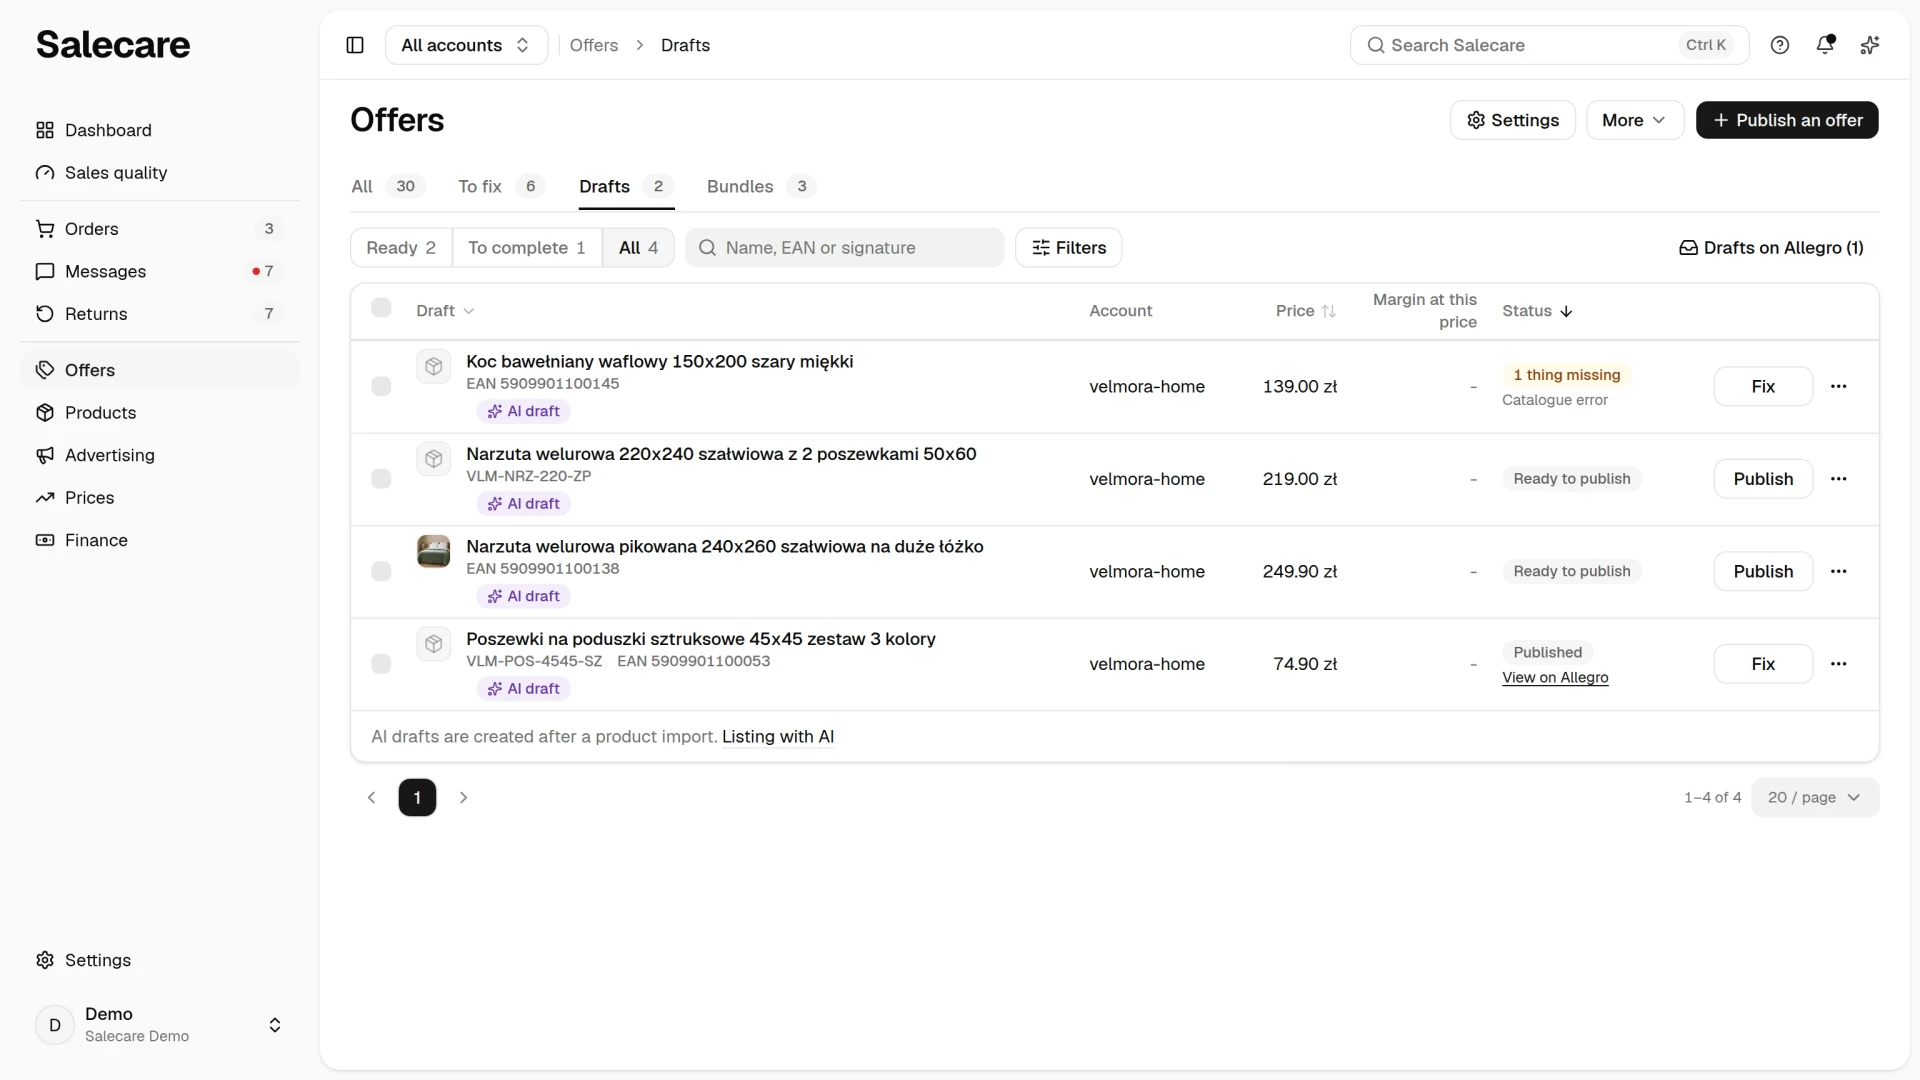This screenshot has height=1080, width=1920.
Task: Open the 20 / page size dropdown
Action: [1814, 798]
